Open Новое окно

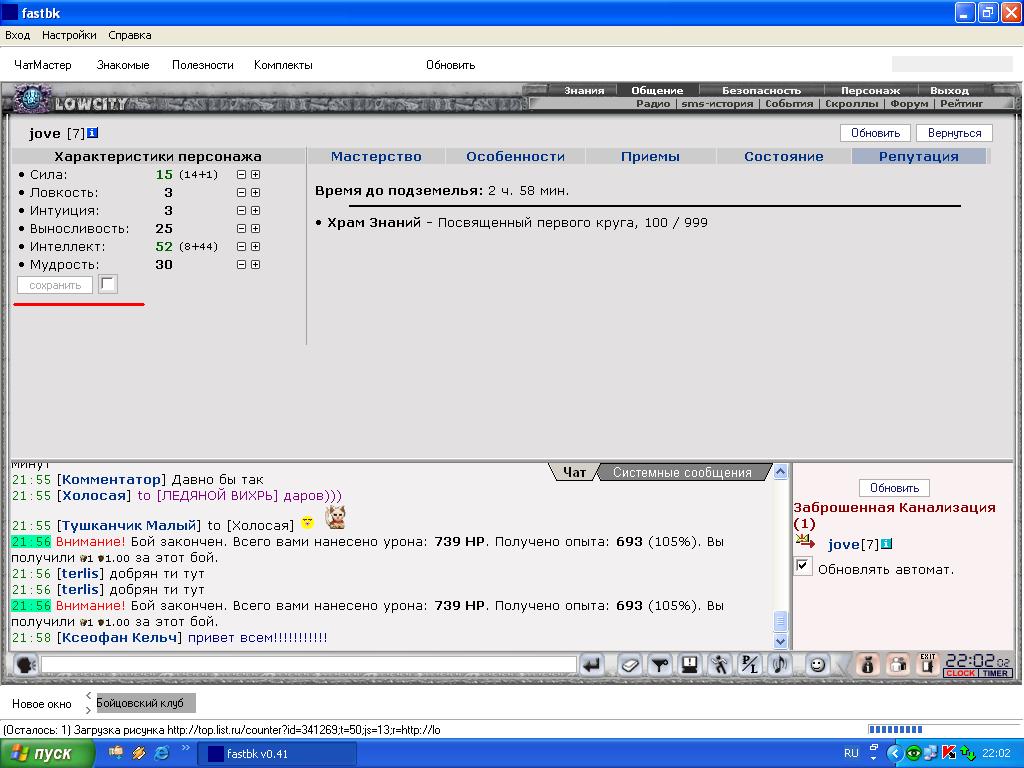(x=42, y=703)
